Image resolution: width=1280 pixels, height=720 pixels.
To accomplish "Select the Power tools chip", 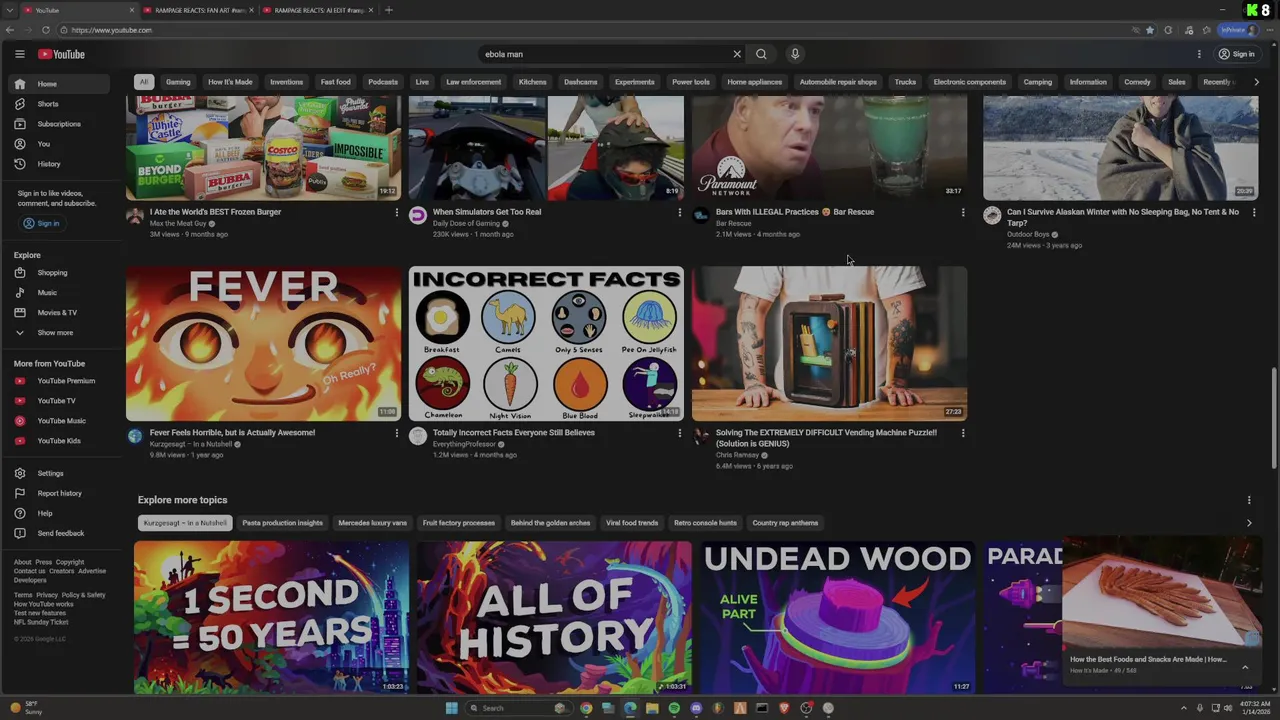I will (691, 82).
